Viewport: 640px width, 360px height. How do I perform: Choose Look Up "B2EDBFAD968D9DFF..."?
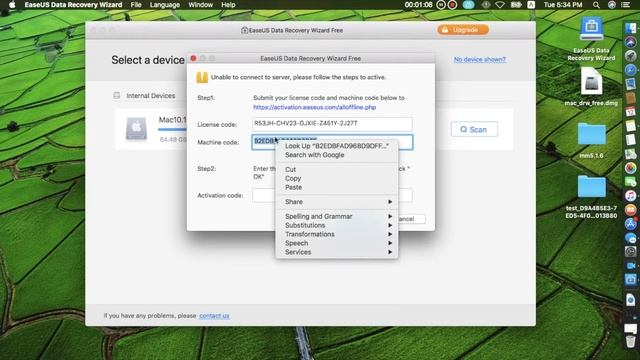(x=337, y=146)
